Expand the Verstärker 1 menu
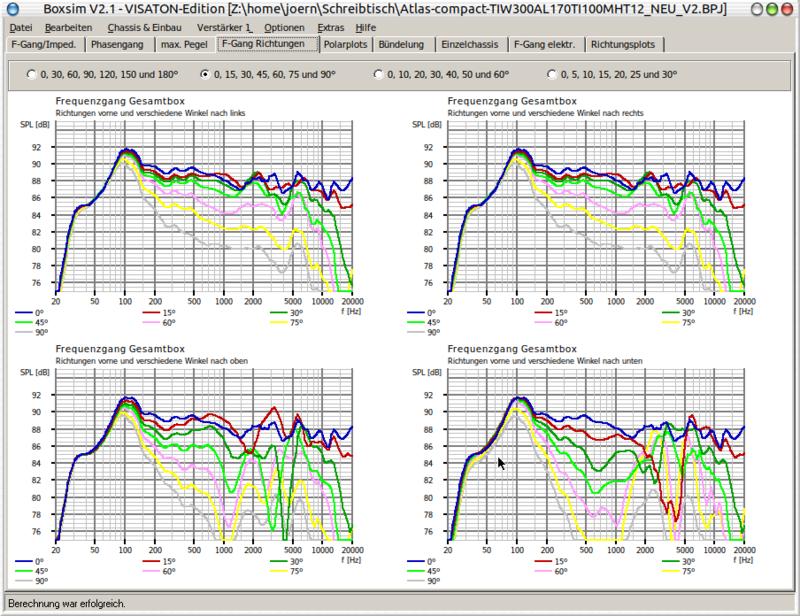Image resolution: width=800 pixels, height=616 pixels. point(223,28)
